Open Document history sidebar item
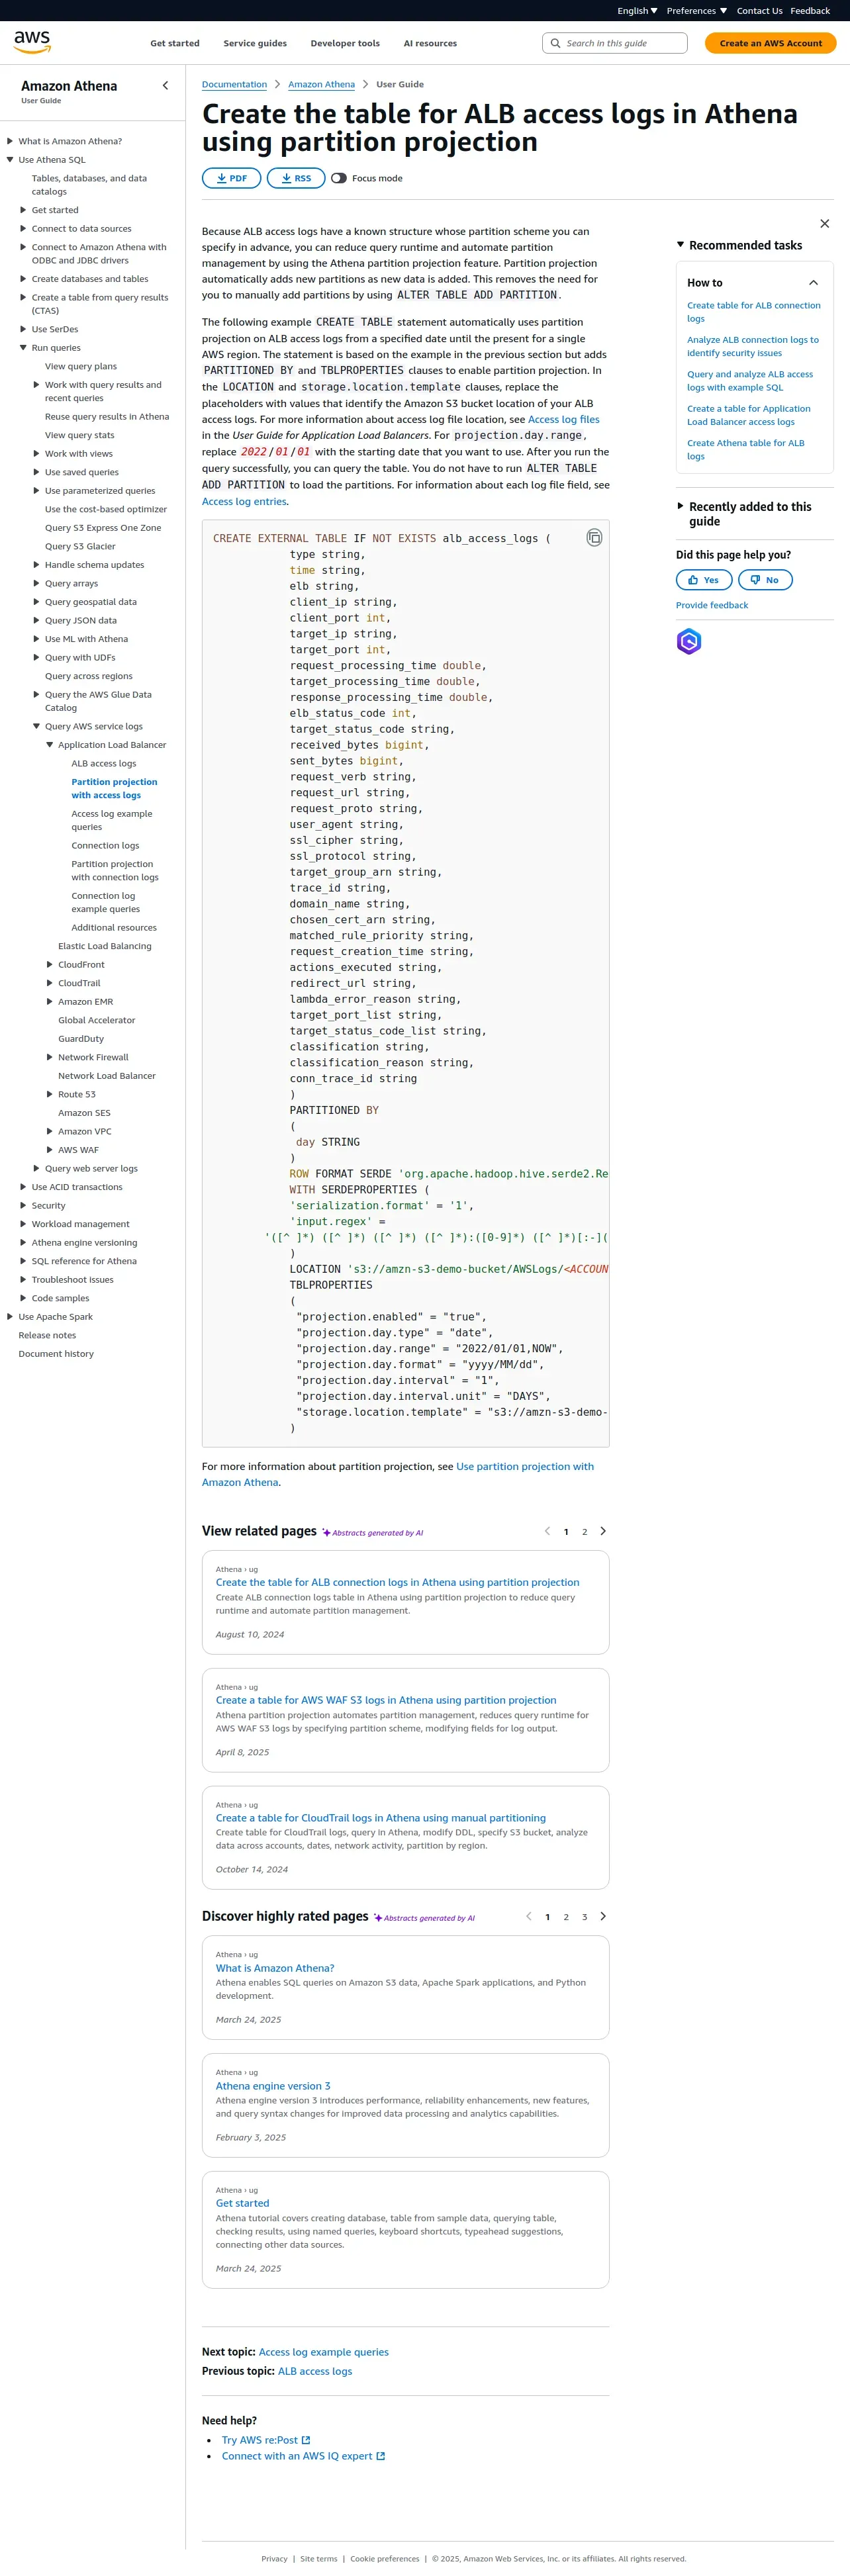This screenshot has height=2576, width=850. point(56,1354)
